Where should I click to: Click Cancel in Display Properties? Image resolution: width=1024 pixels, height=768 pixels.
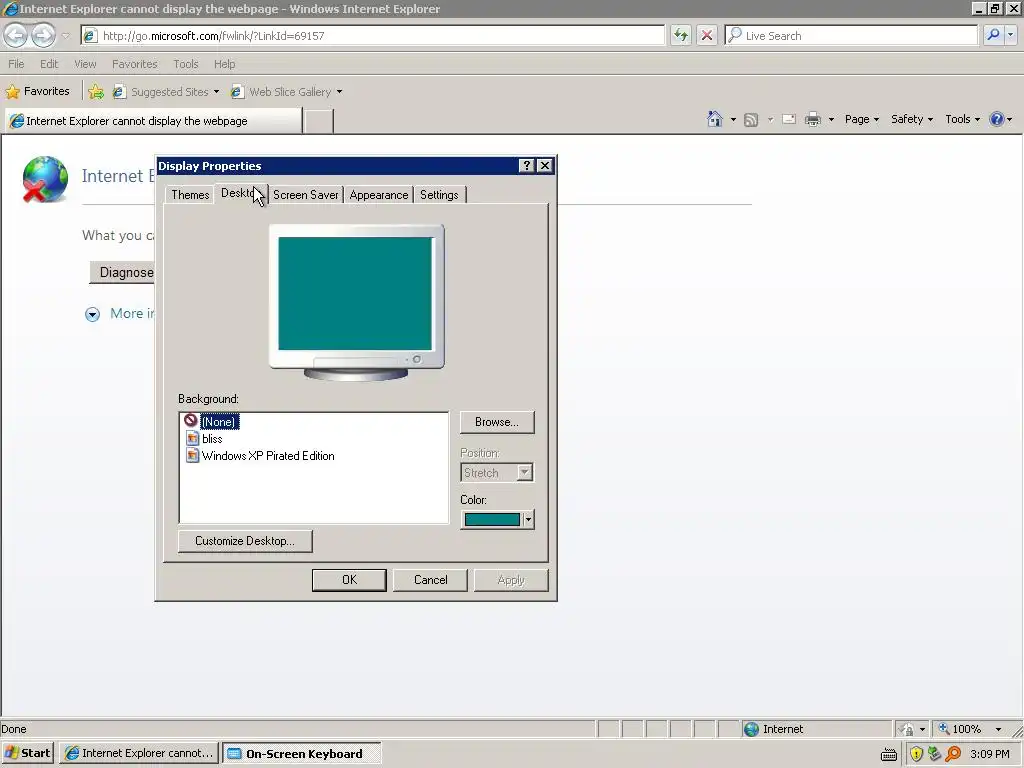point(430,580)
